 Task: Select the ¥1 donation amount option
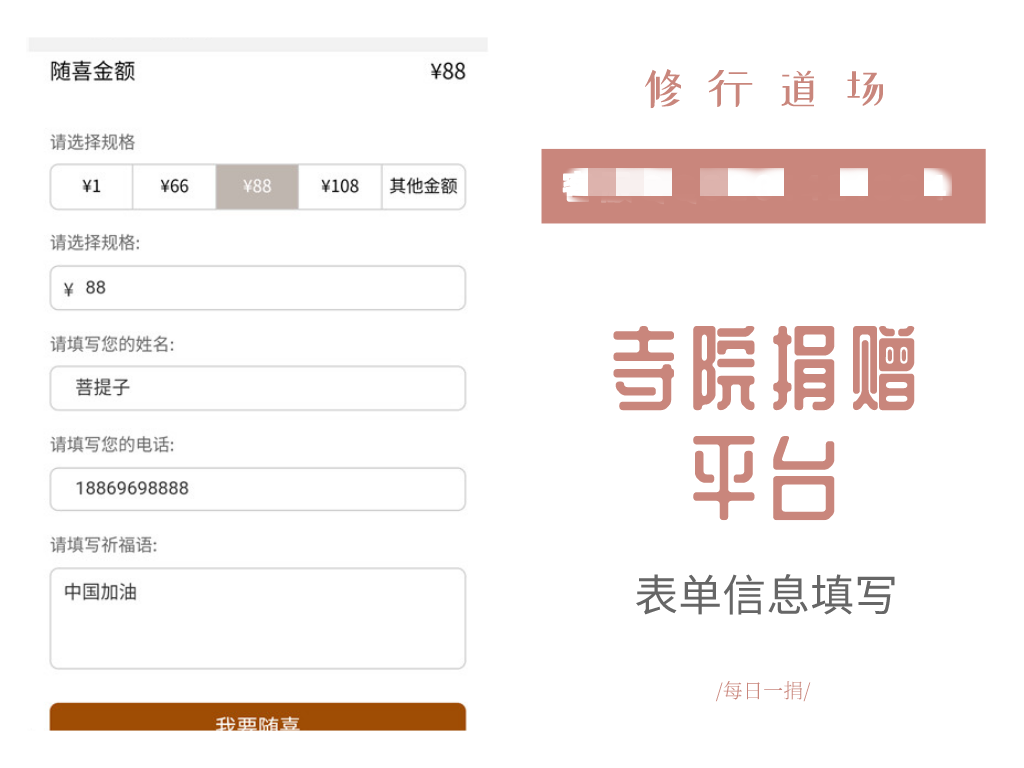click(x=92, y=187)
